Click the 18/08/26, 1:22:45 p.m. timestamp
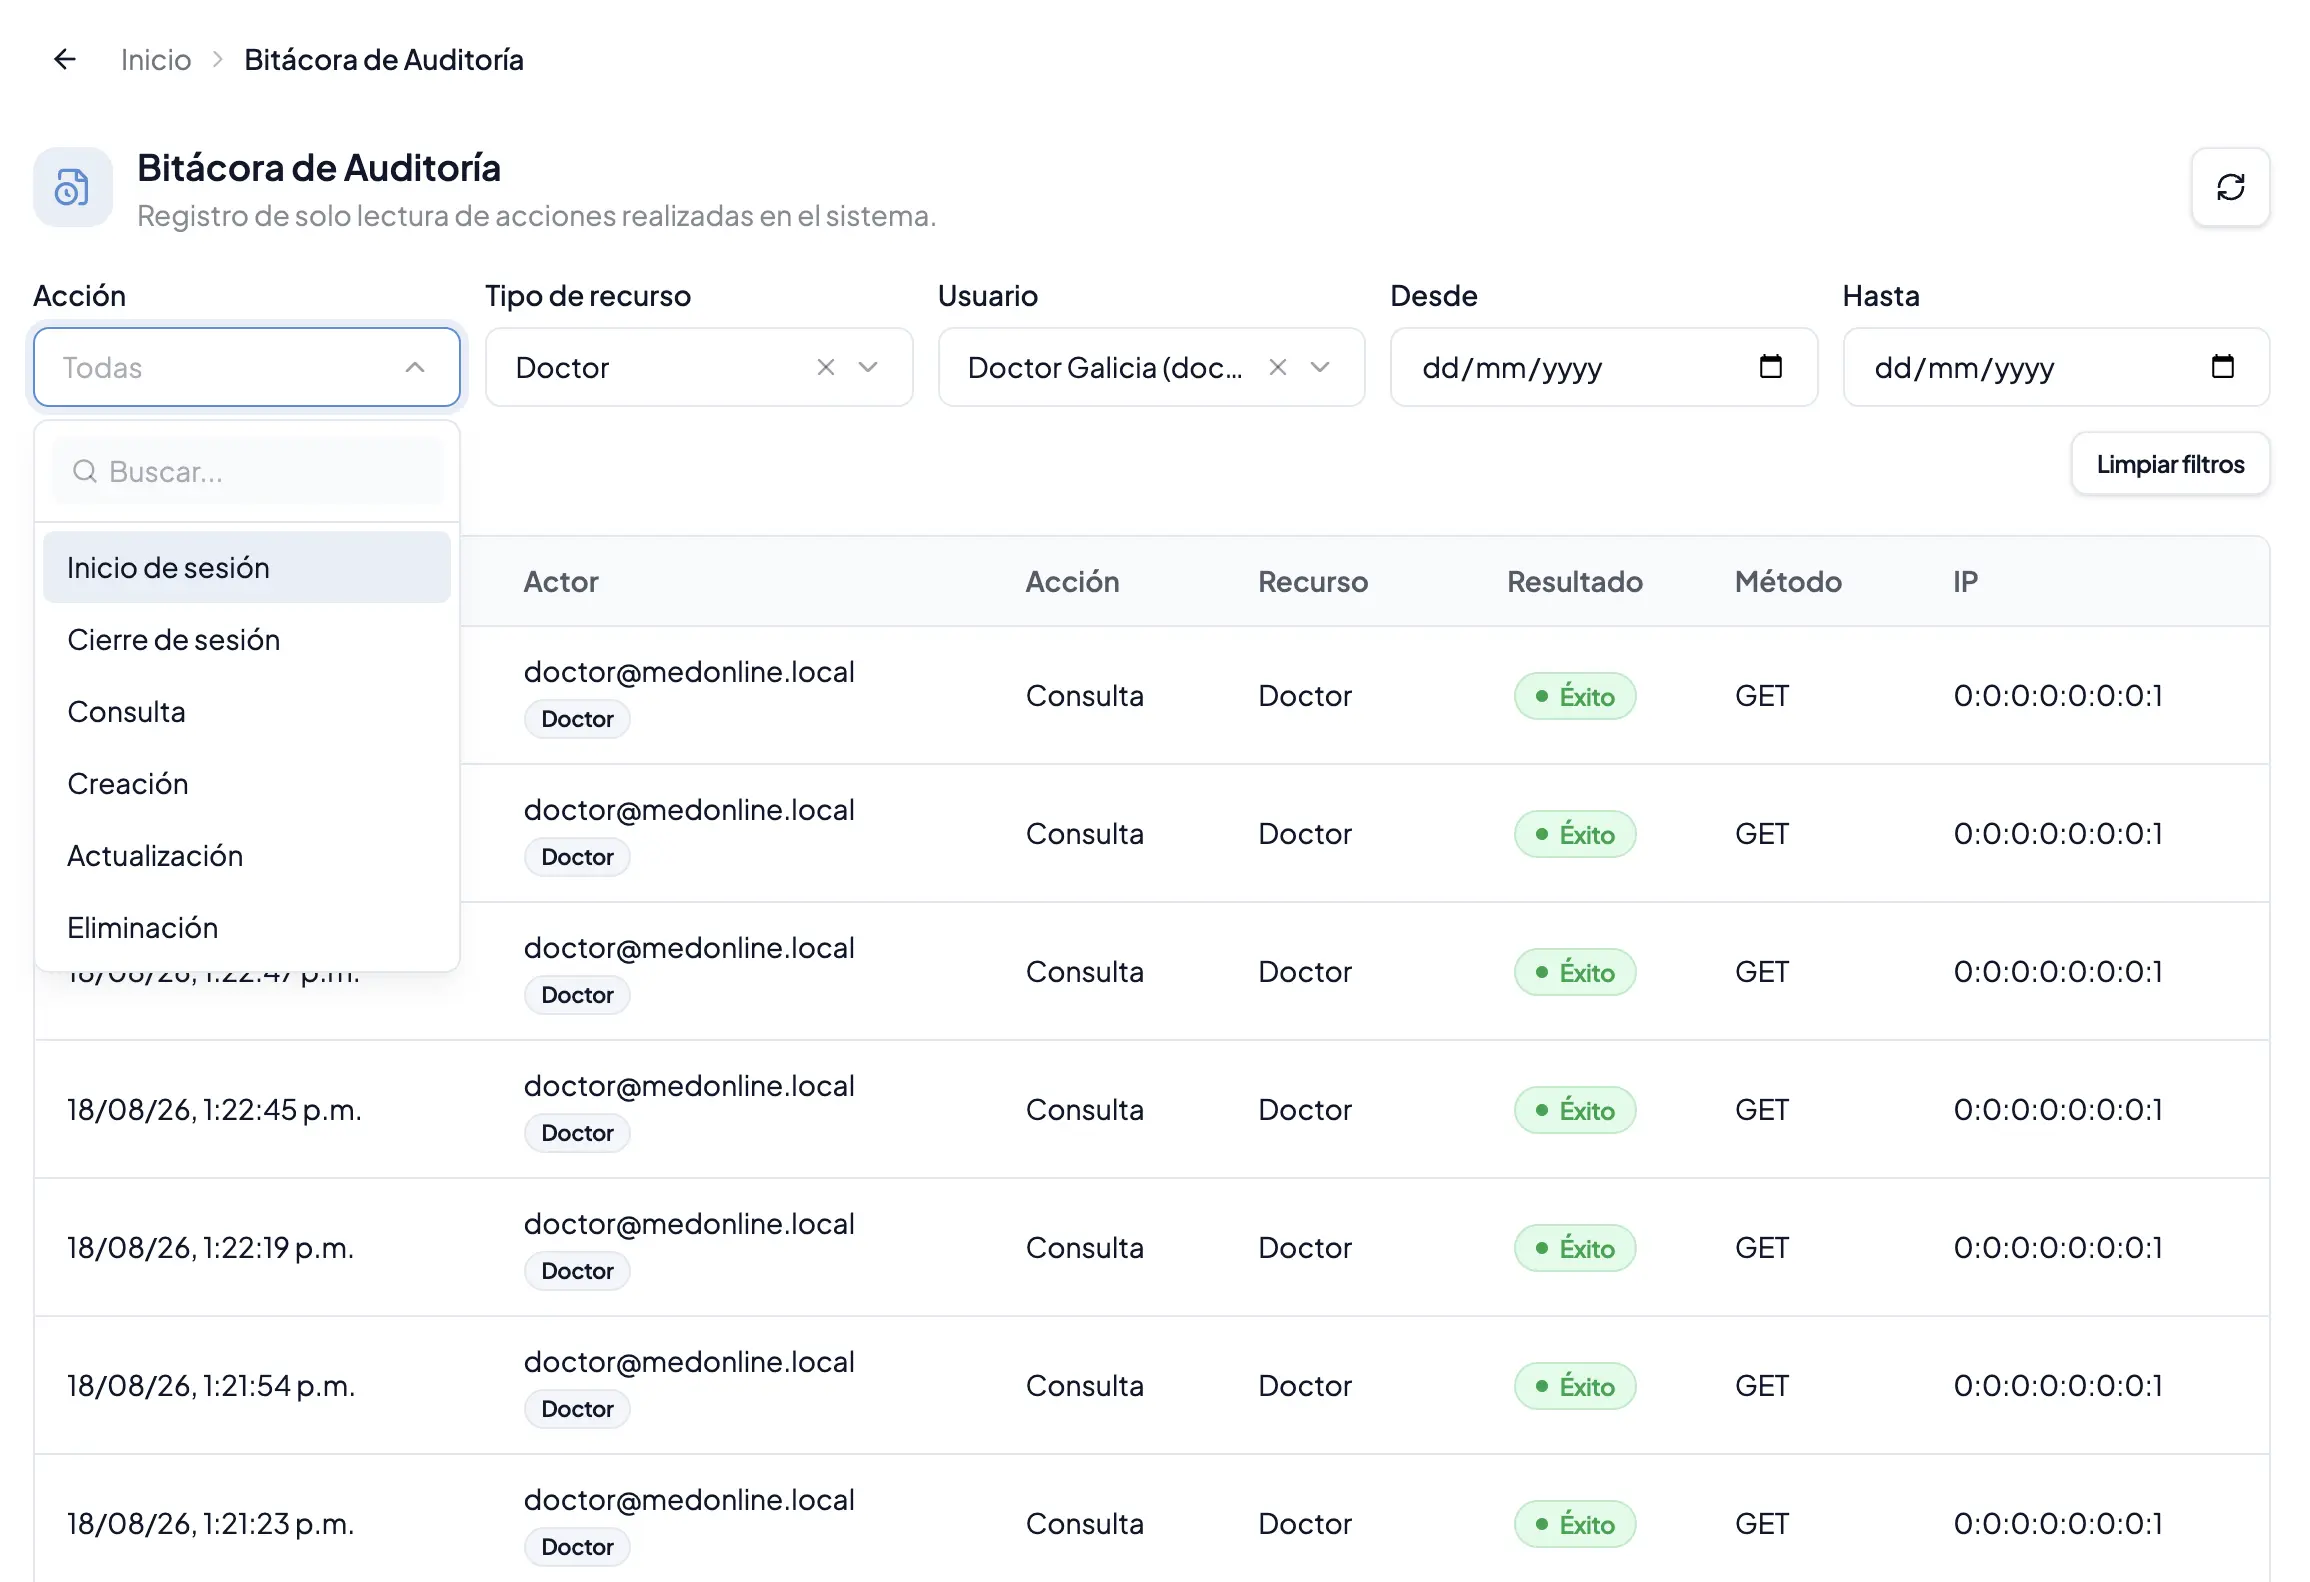This screenshot has height=1582, width=2310. click(214, 1110)
